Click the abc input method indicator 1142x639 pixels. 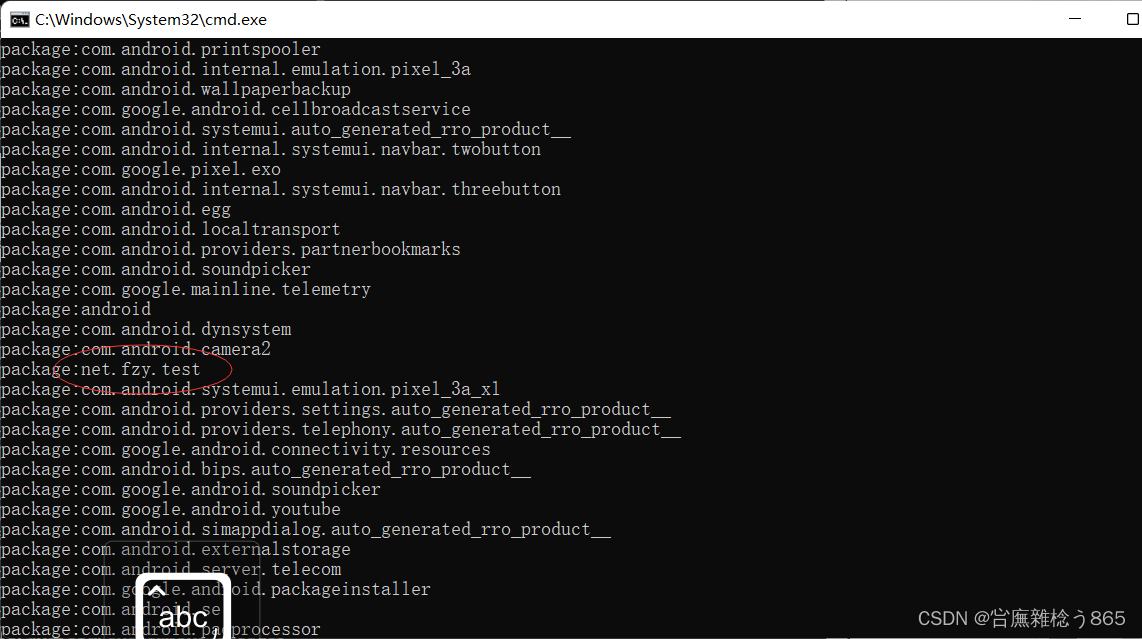click(183, 612)
